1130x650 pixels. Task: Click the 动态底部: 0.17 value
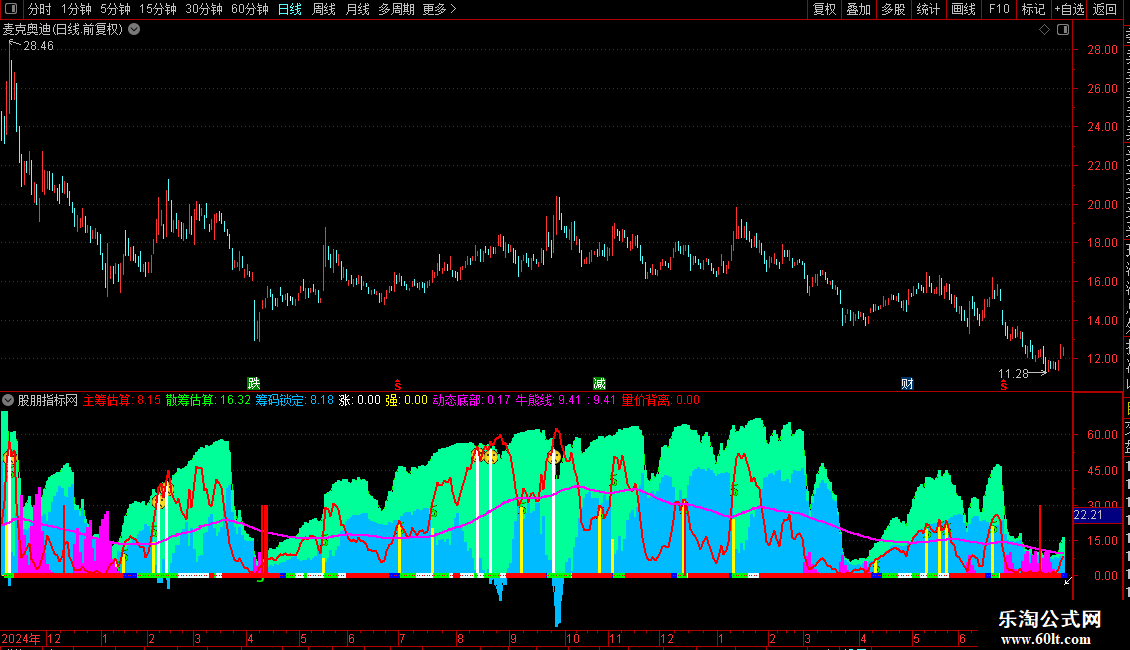(x=471, y=400)
